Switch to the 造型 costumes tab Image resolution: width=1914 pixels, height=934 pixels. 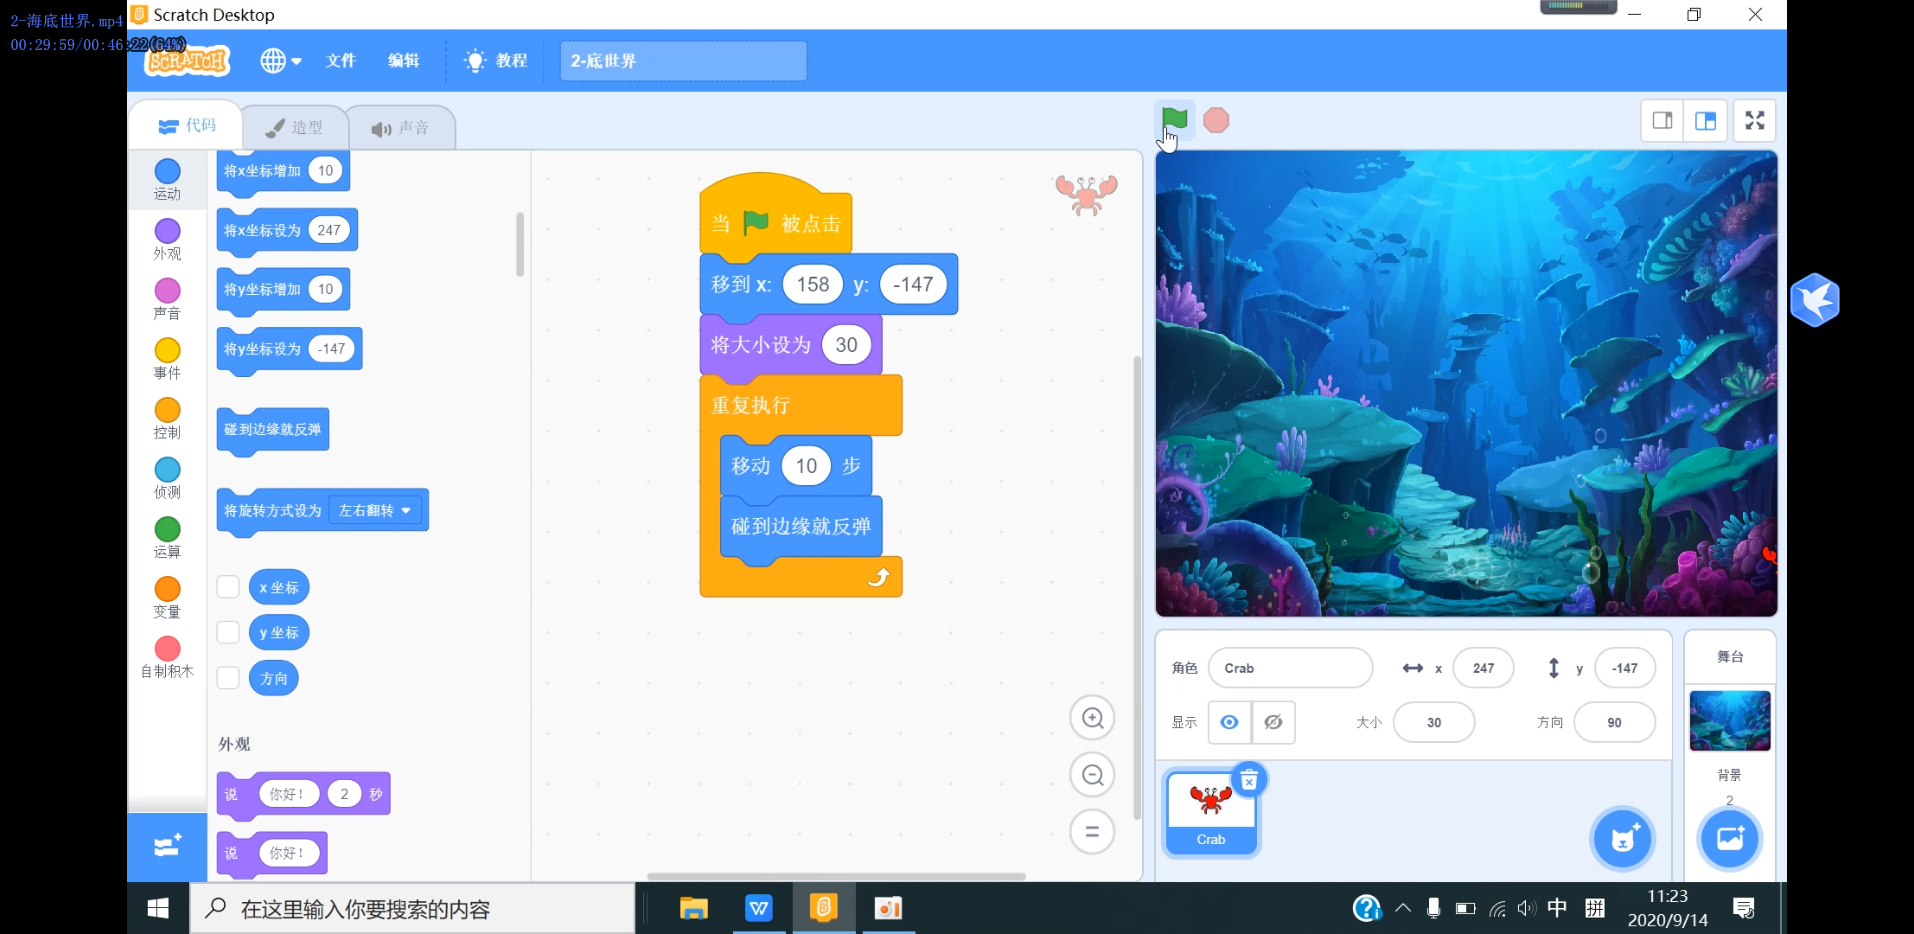[x=295, y=128]
